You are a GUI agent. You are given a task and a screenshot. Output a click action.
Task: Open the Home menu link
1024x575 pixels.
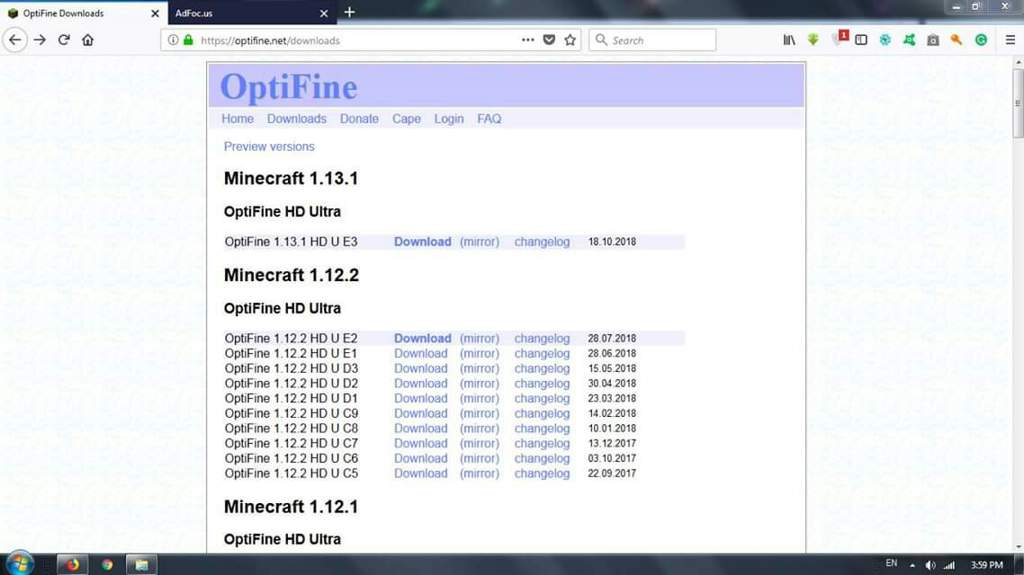[237, 119]
